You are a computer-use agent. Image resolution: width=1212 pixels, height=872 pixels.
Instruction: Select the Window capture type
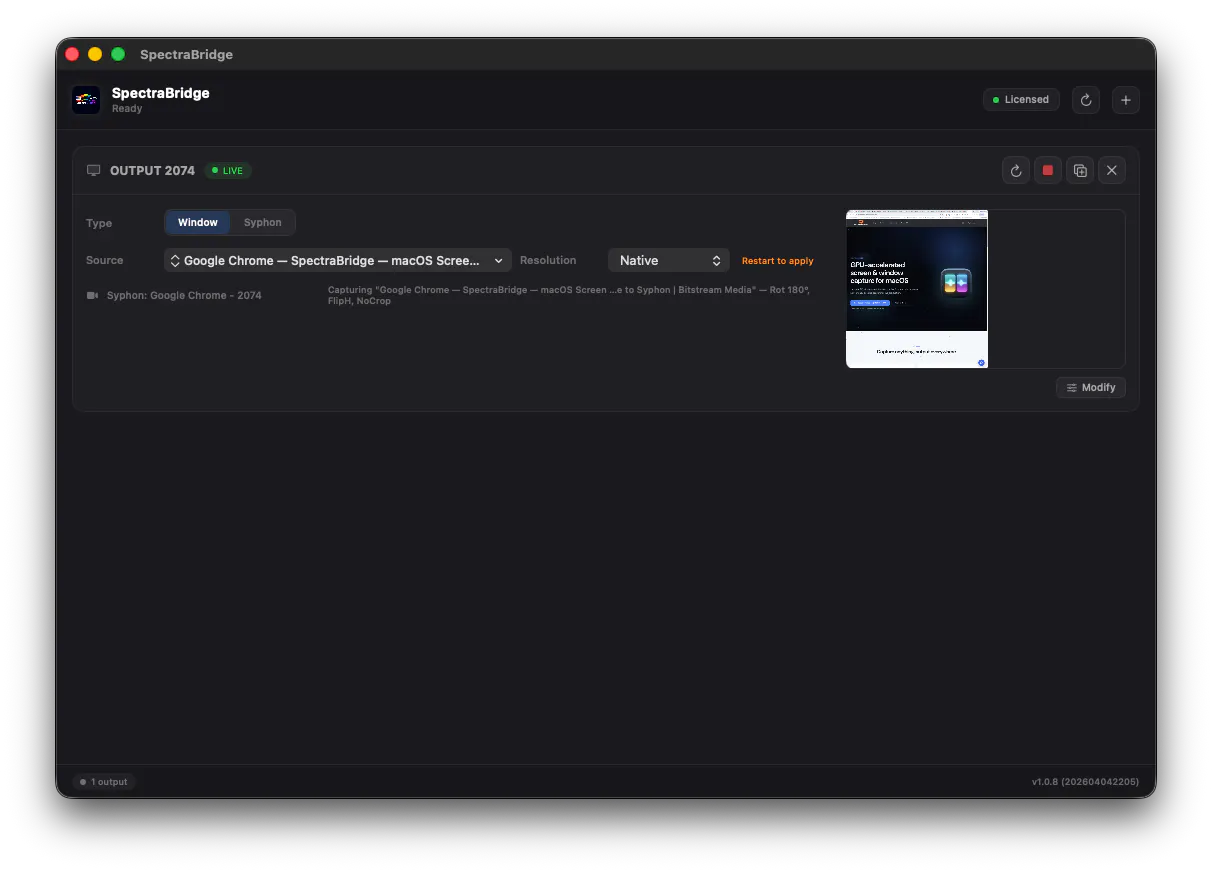coord(198,223)
